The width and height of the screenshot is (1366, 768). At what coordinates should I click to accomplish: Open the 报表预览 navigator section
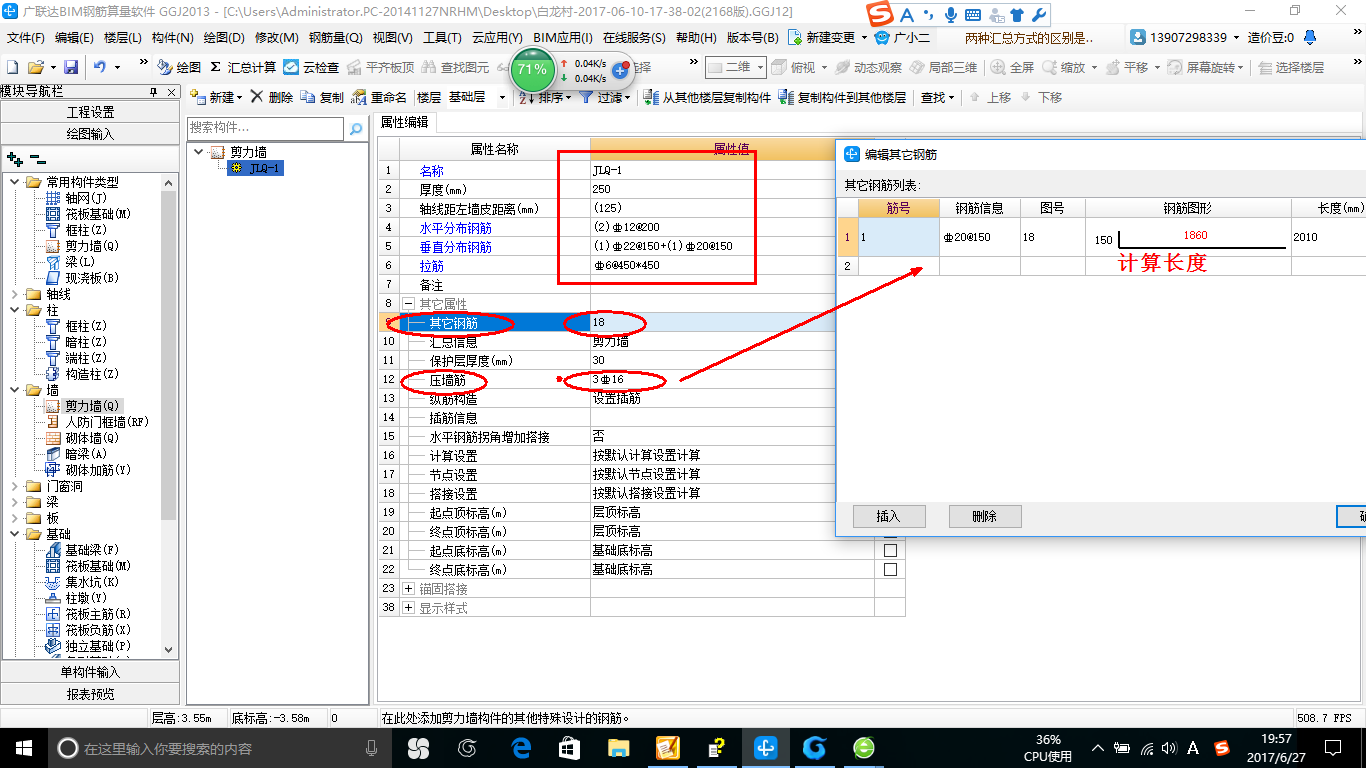91,694
